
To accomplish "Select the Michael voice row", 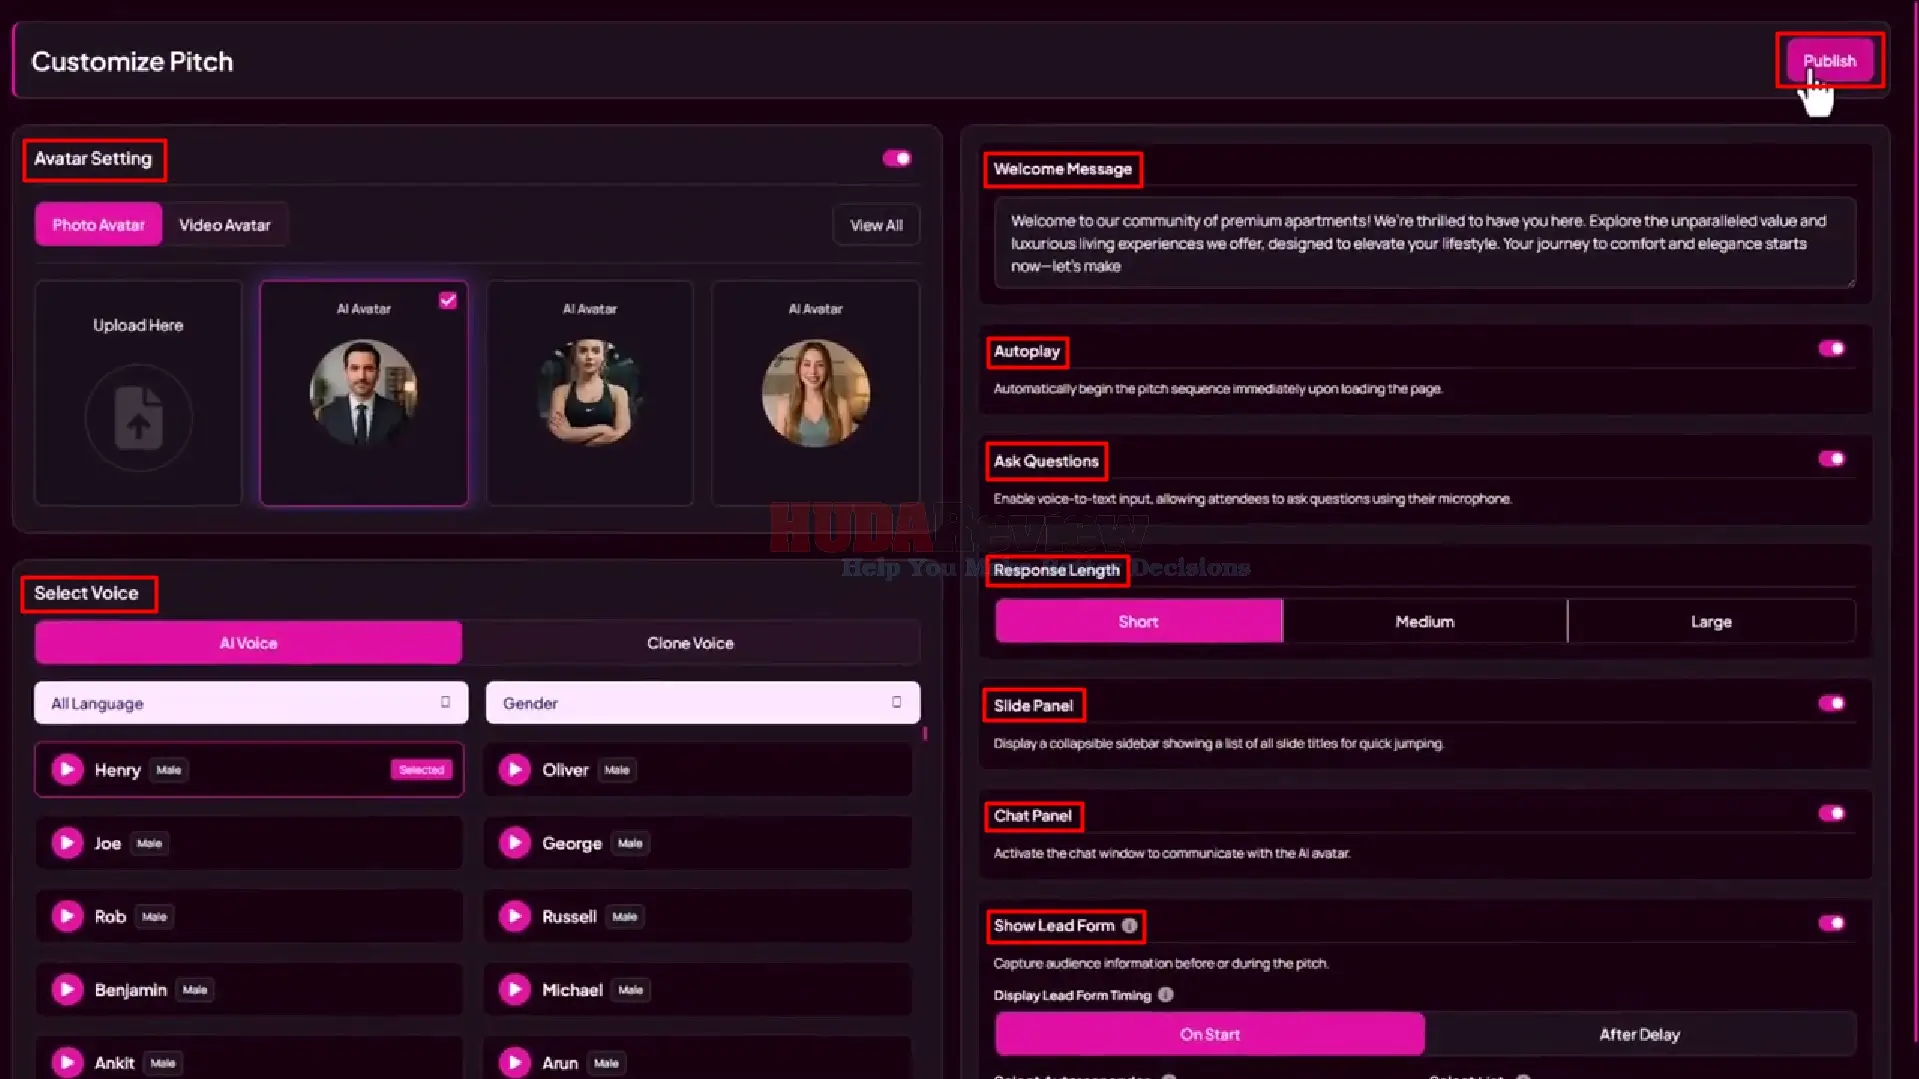I will pyautogui.click(x=698, y=989).
